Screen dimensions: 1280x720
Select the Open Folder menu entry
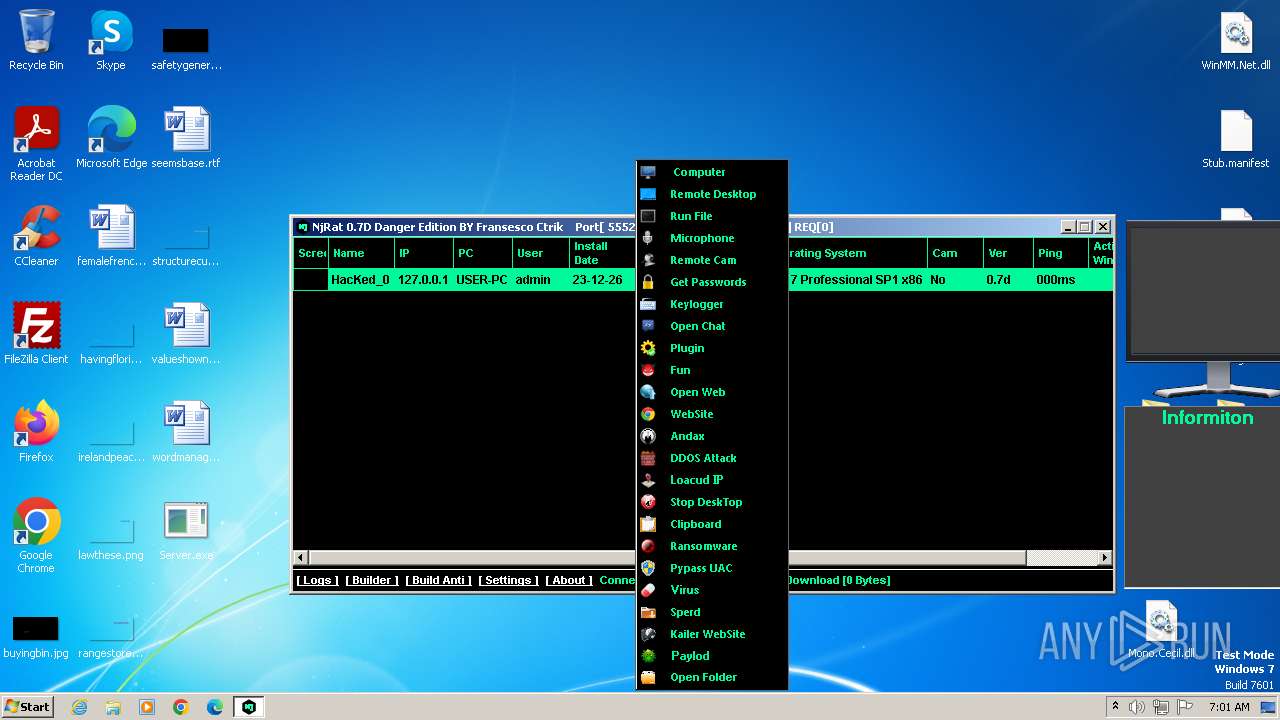712,677
